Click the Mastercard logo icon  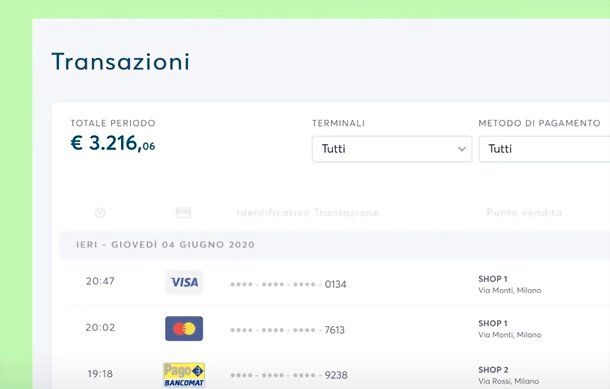point(184,328)
